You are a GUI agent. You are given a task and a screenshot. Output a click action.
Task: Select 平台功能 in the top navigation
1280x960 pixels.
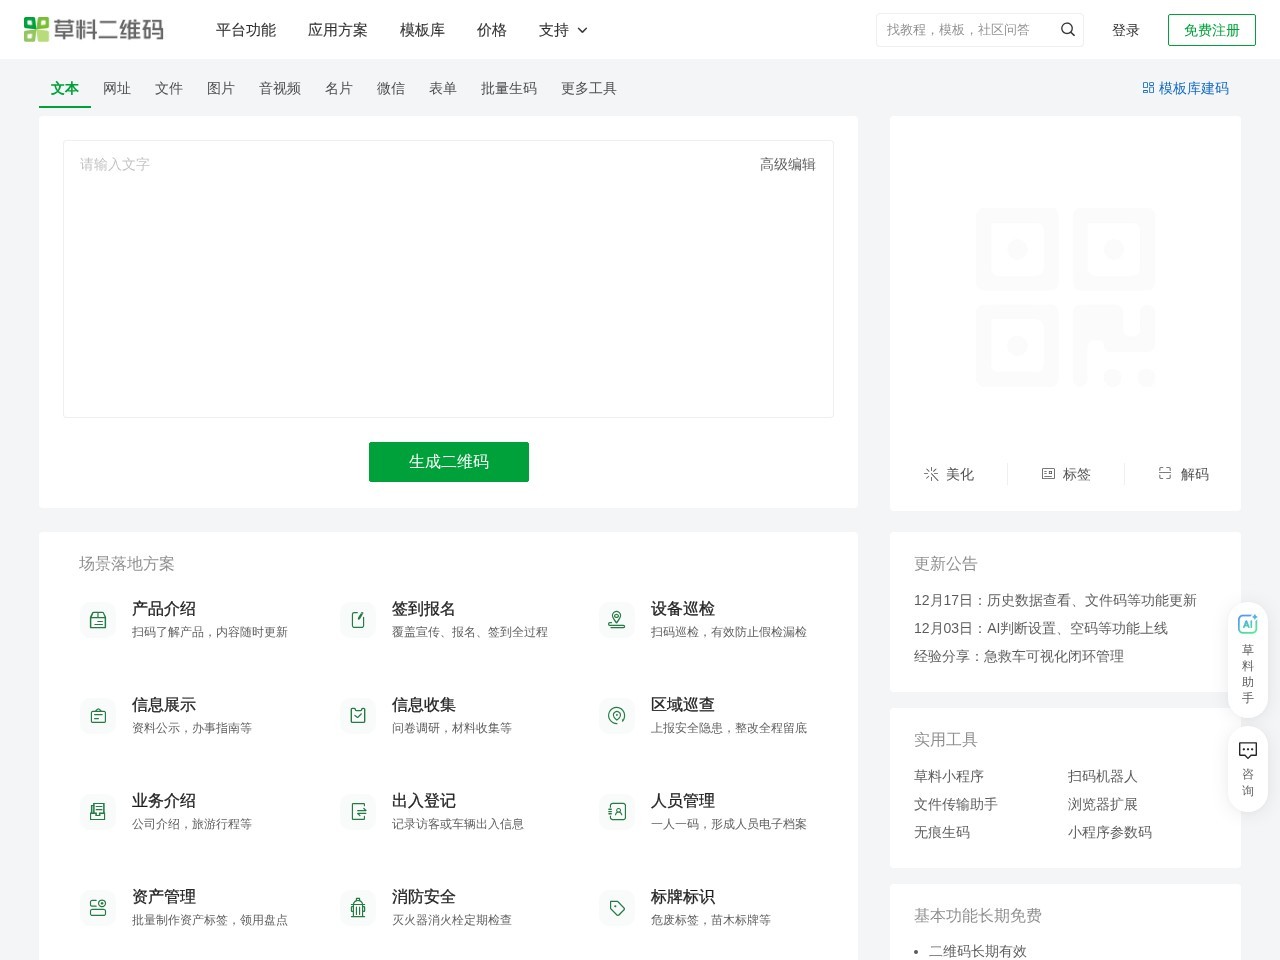point(245,30)
